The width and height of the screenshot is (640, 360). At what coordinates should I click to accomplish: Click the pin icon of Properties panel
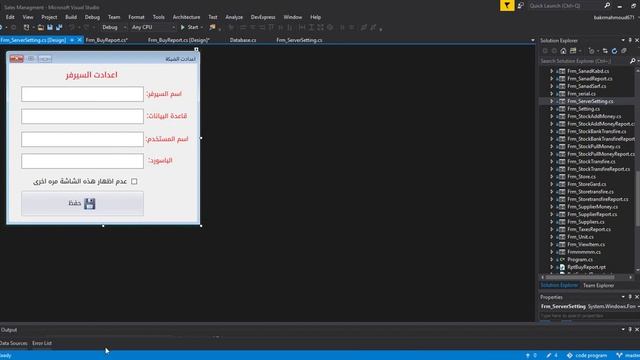pyautogui.click(x=630, y=297)
